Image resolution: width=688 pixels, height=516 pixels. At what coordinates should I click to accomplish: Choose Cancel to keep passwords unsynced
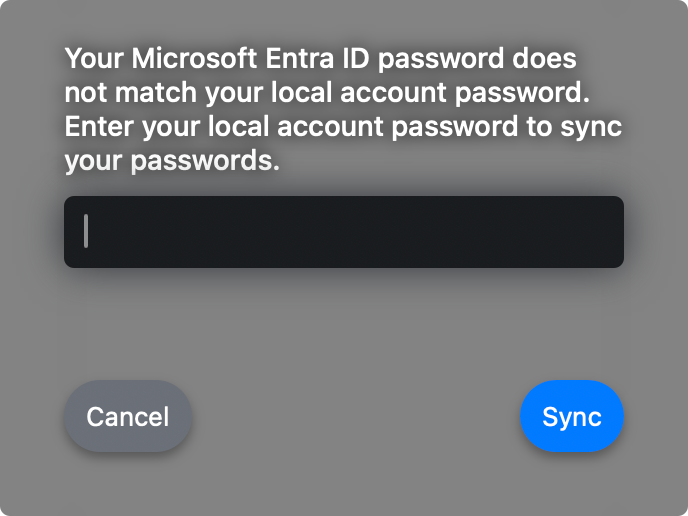pos(128,416)
